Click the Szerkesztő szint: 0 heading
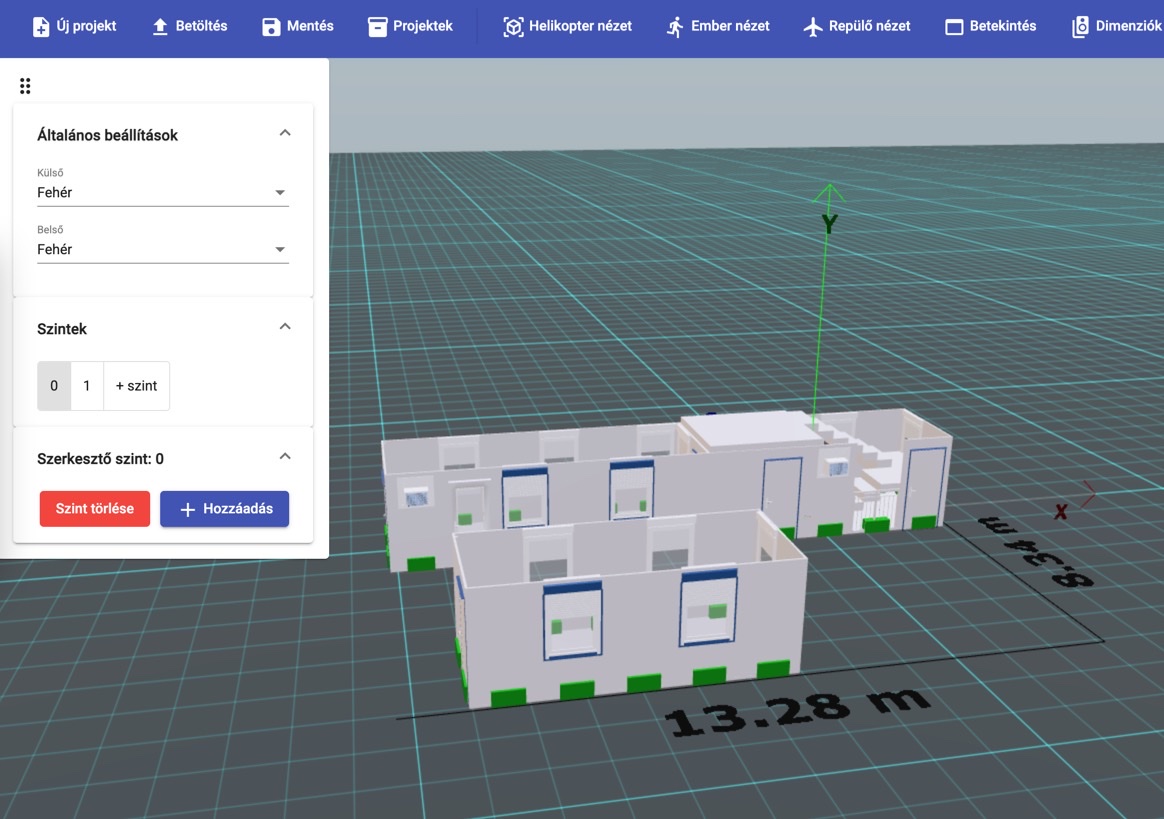The height and width of the screenshot is (819, 1164). [x=100, y=460]
